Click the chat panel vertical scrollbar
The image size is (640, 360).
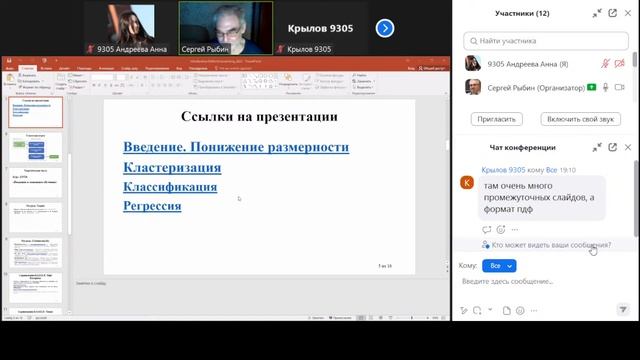click(x=636, y=198)
